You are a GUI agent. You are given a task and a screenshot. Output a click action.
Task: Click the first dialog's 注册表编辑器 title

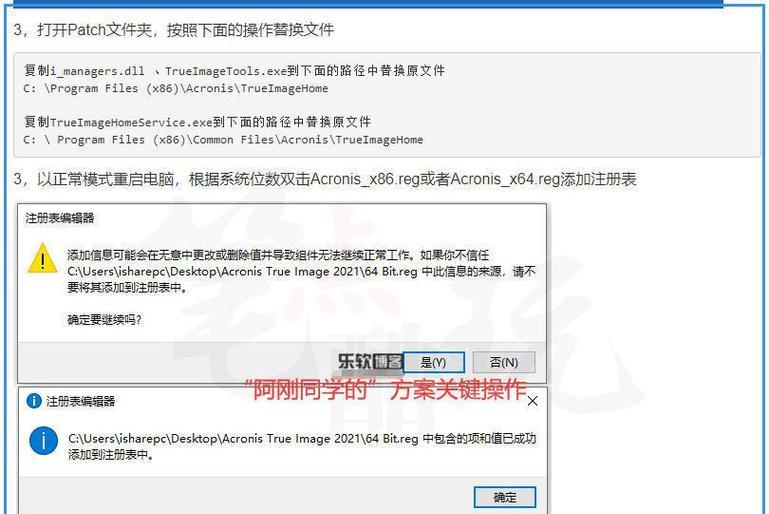59,218
